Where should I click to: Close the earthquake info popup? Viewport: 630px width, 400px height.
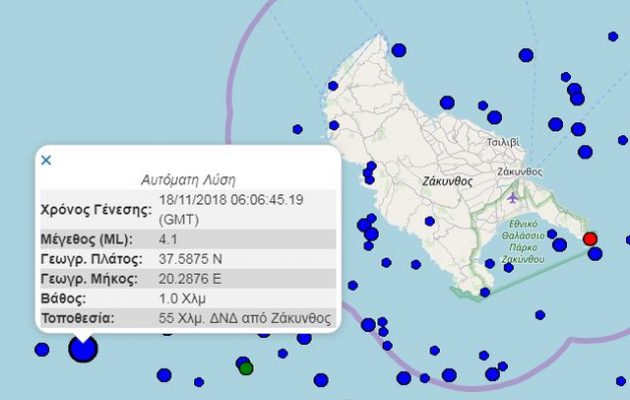46,159
